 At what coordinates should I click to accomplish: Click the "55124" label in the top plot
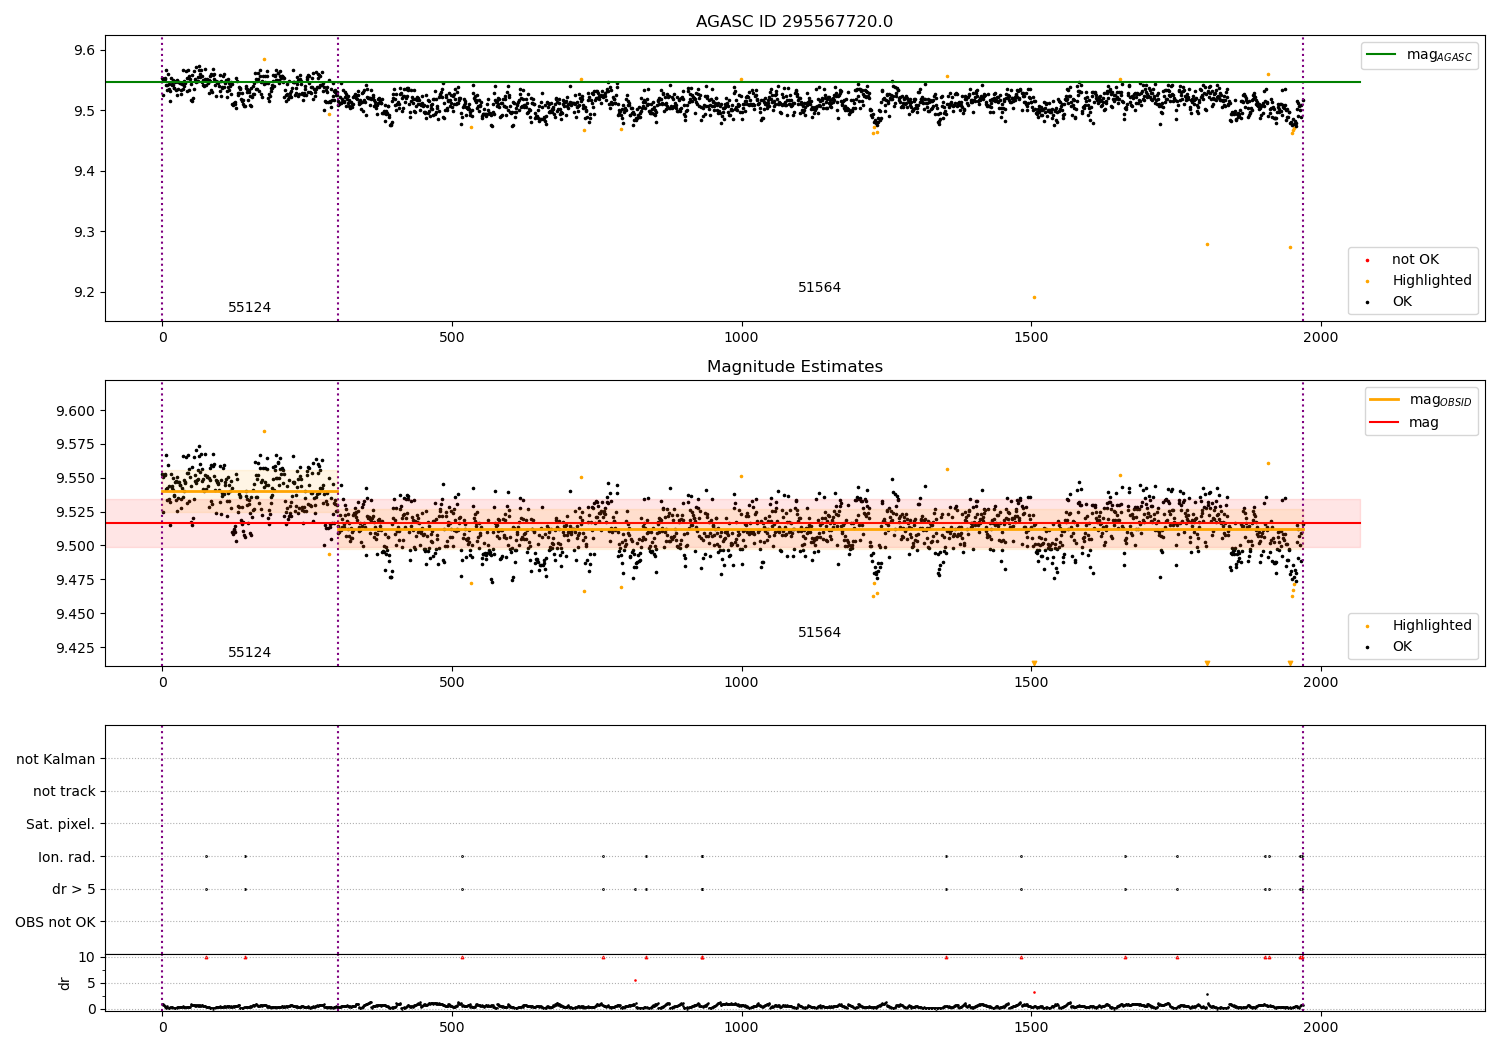point(249,308)
